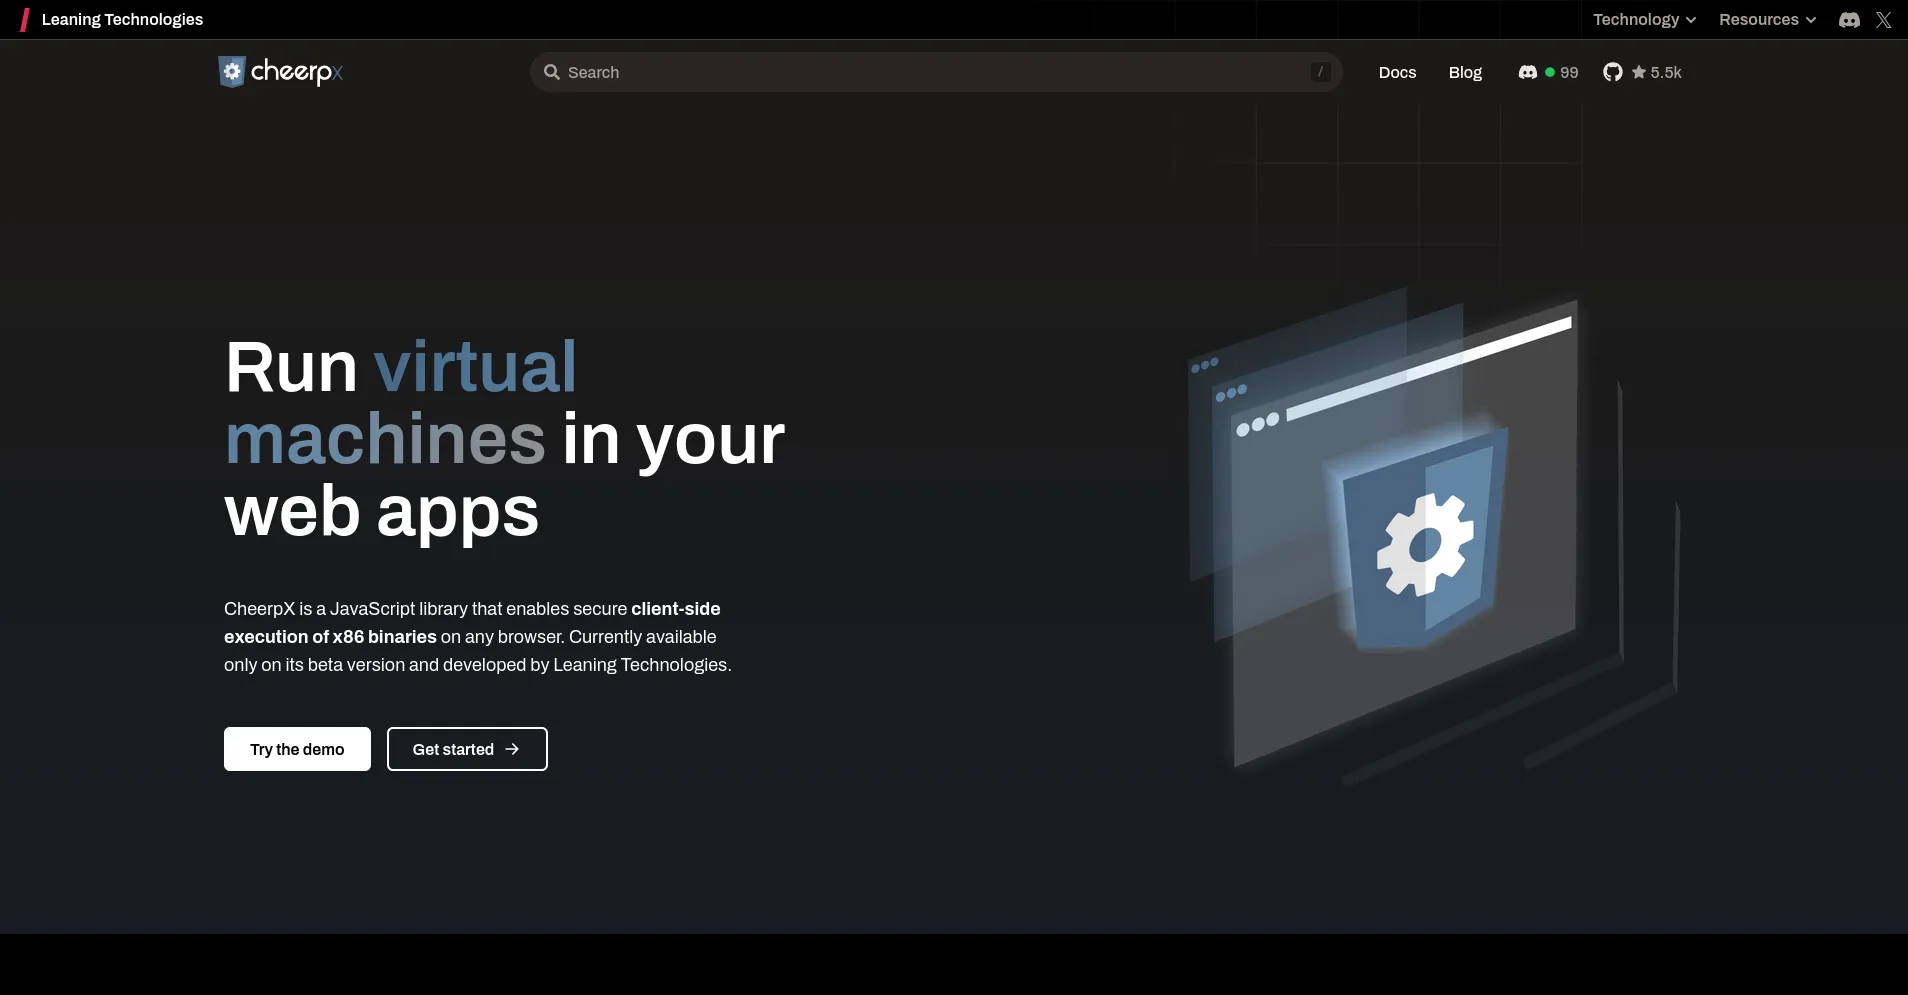Viewport: 1908px width, 995px height.
Task: Open the Docs page
Action: [1397, 72]
